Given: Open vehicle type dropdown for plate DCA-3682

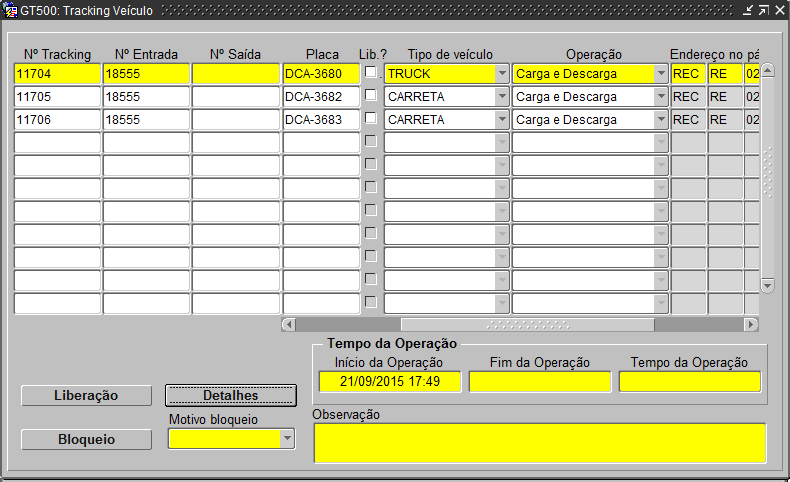Looking at the screenshot, I should click(502, 97).
